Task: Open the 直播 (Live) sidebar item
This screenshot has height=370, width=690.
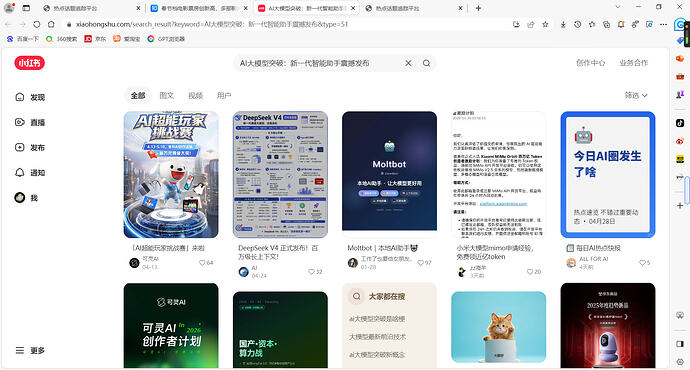Action: (30, 122)
